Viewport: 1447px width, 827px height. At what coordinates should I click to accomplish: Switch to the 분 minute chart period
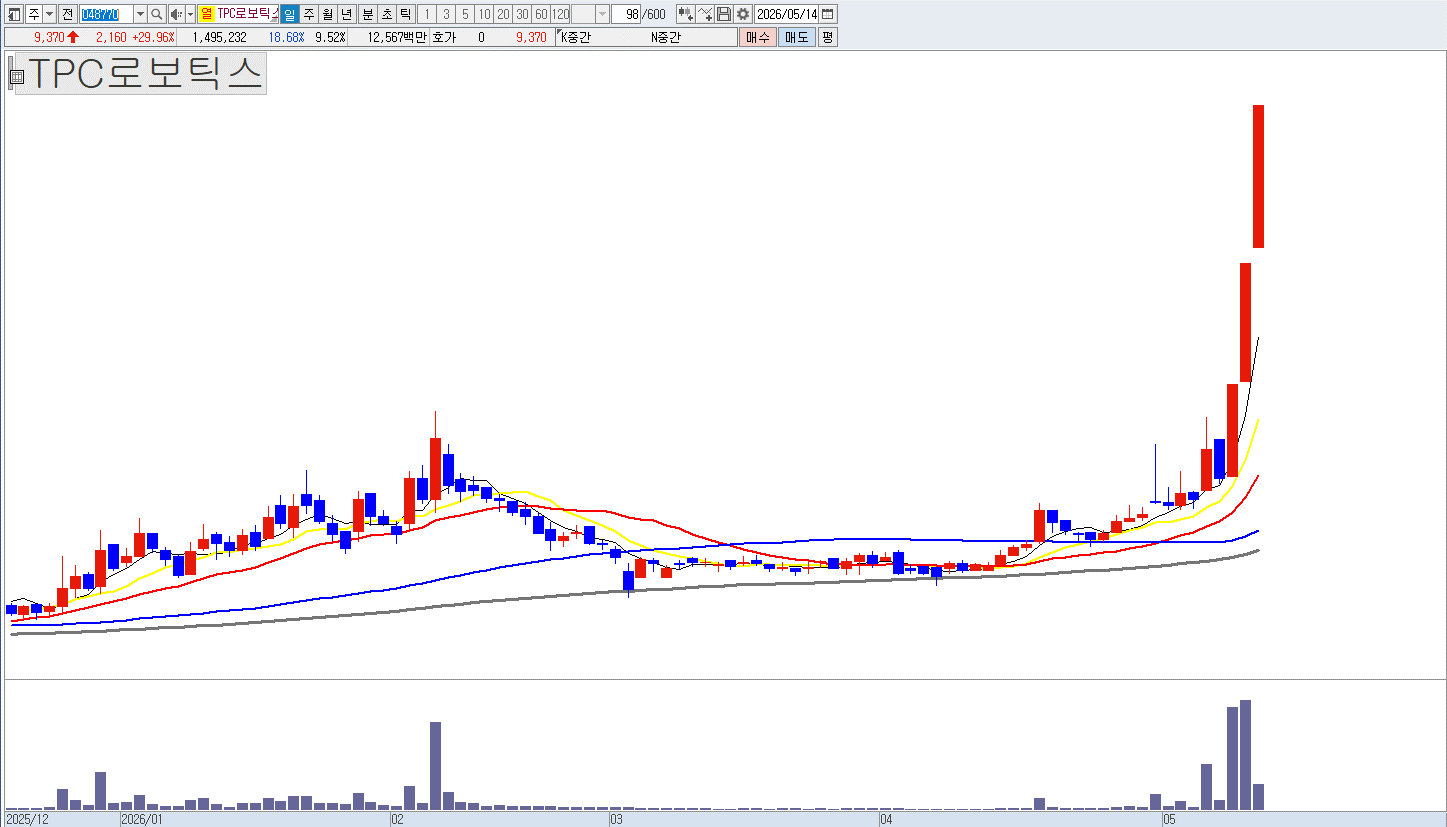(x=367, y=14)
